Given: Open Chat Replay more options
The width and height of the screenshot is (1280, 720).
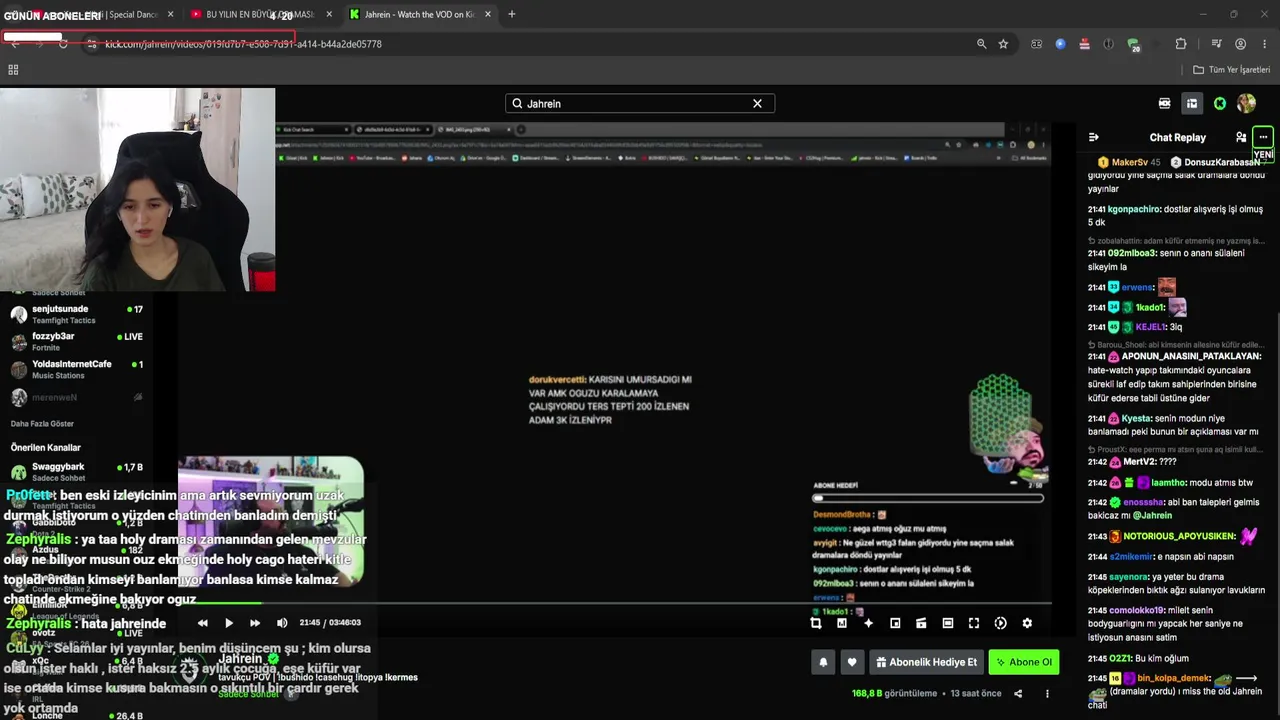Looking at the screenshot, I should (1263, 137).
